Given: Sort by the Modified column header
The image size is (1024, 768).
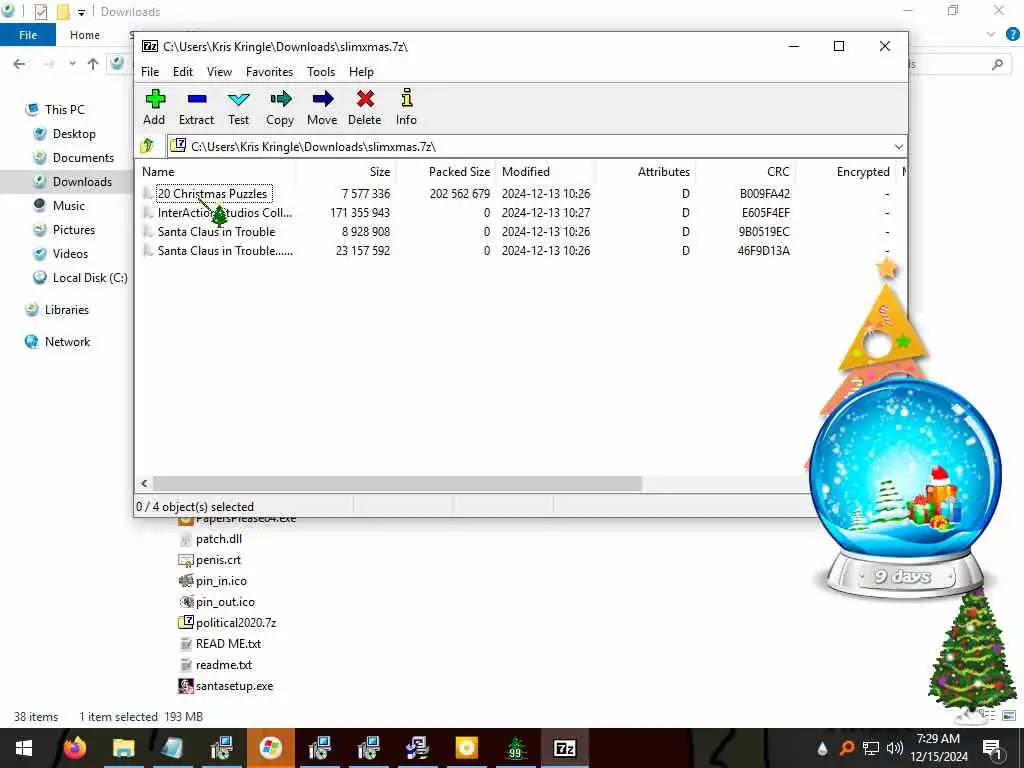Looking at the screenshot, I should tap(545, 172).
